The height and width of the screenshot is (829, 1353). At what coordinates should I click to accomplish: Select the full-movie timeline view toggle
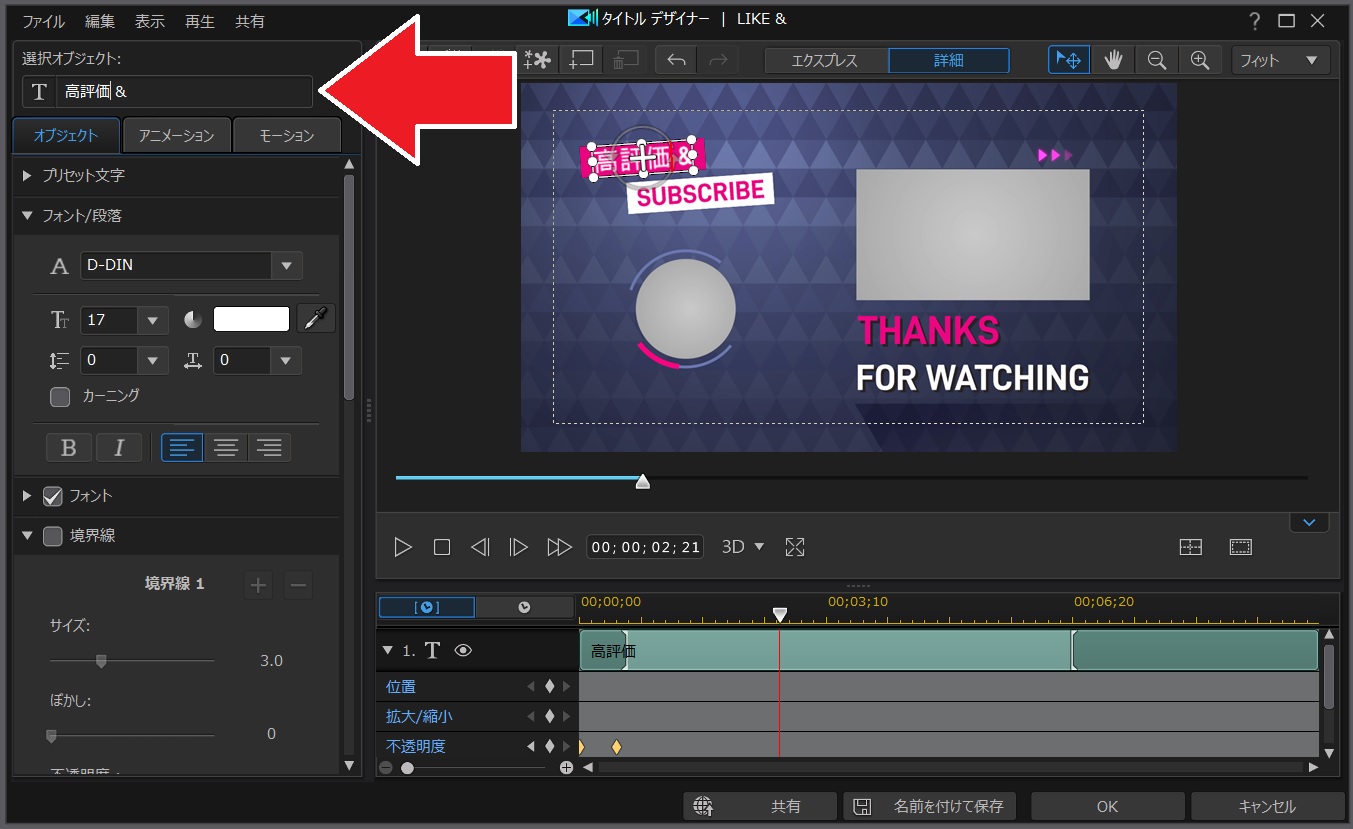(x=524, y=607)
